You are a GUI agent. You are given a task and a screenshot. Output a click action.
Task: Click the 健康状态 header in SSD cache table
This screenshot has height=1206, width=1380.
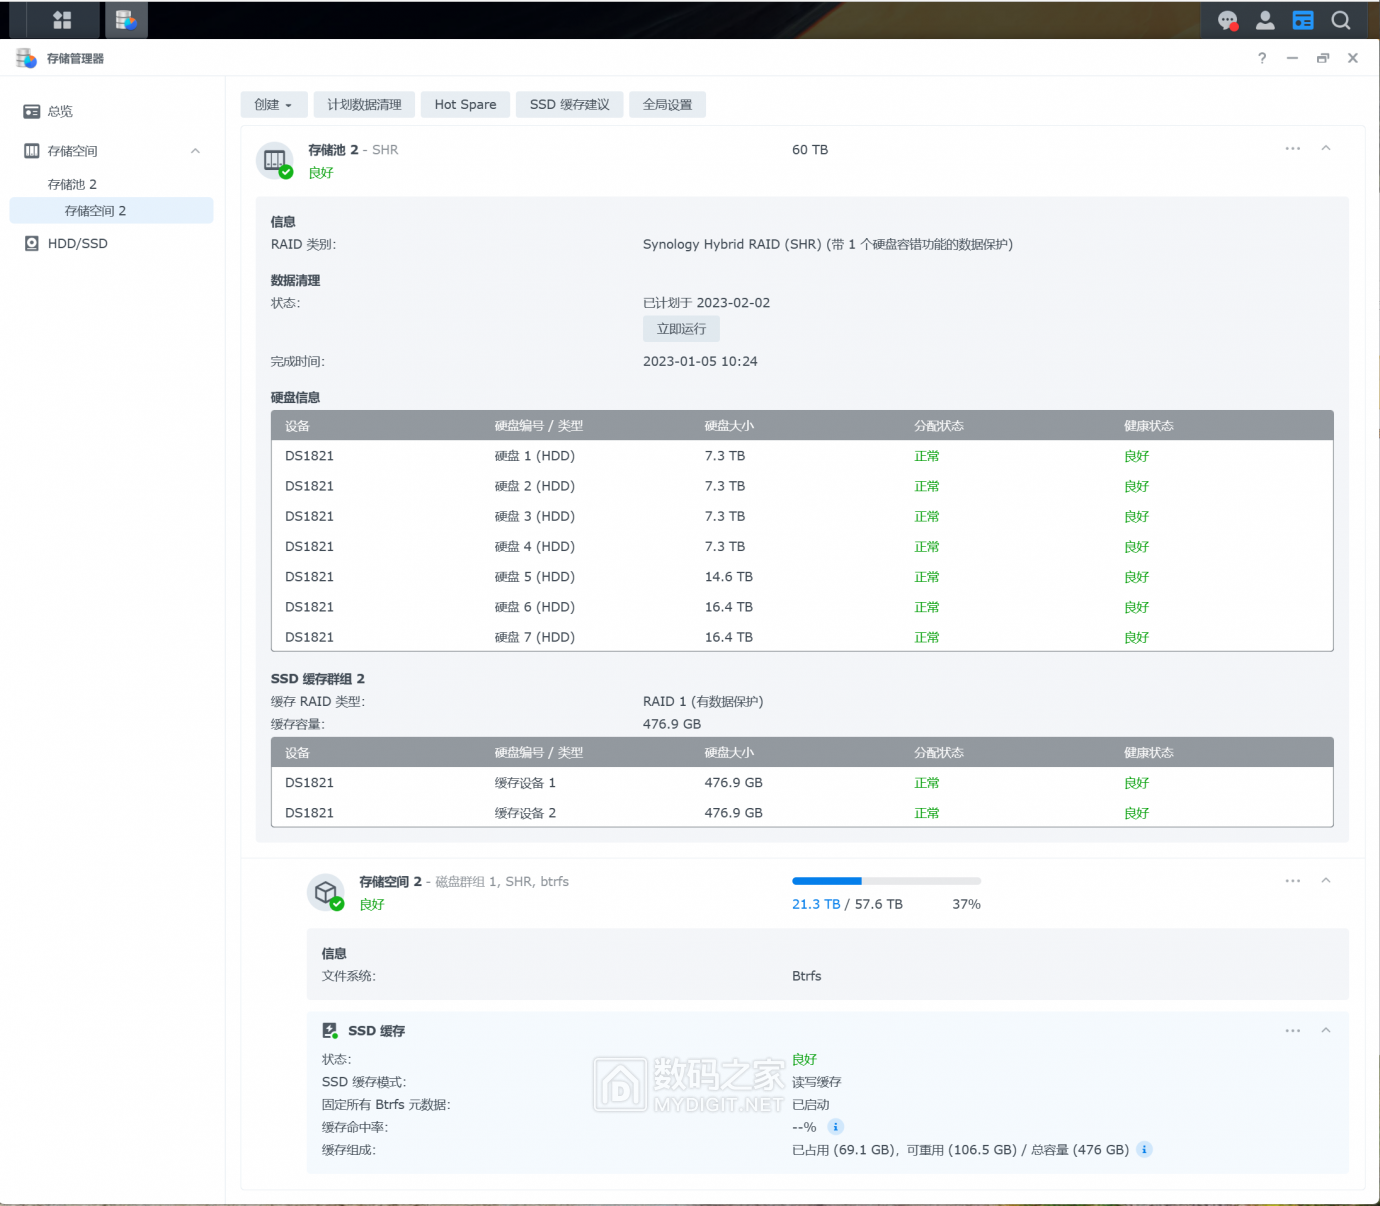coord(1149,753)
